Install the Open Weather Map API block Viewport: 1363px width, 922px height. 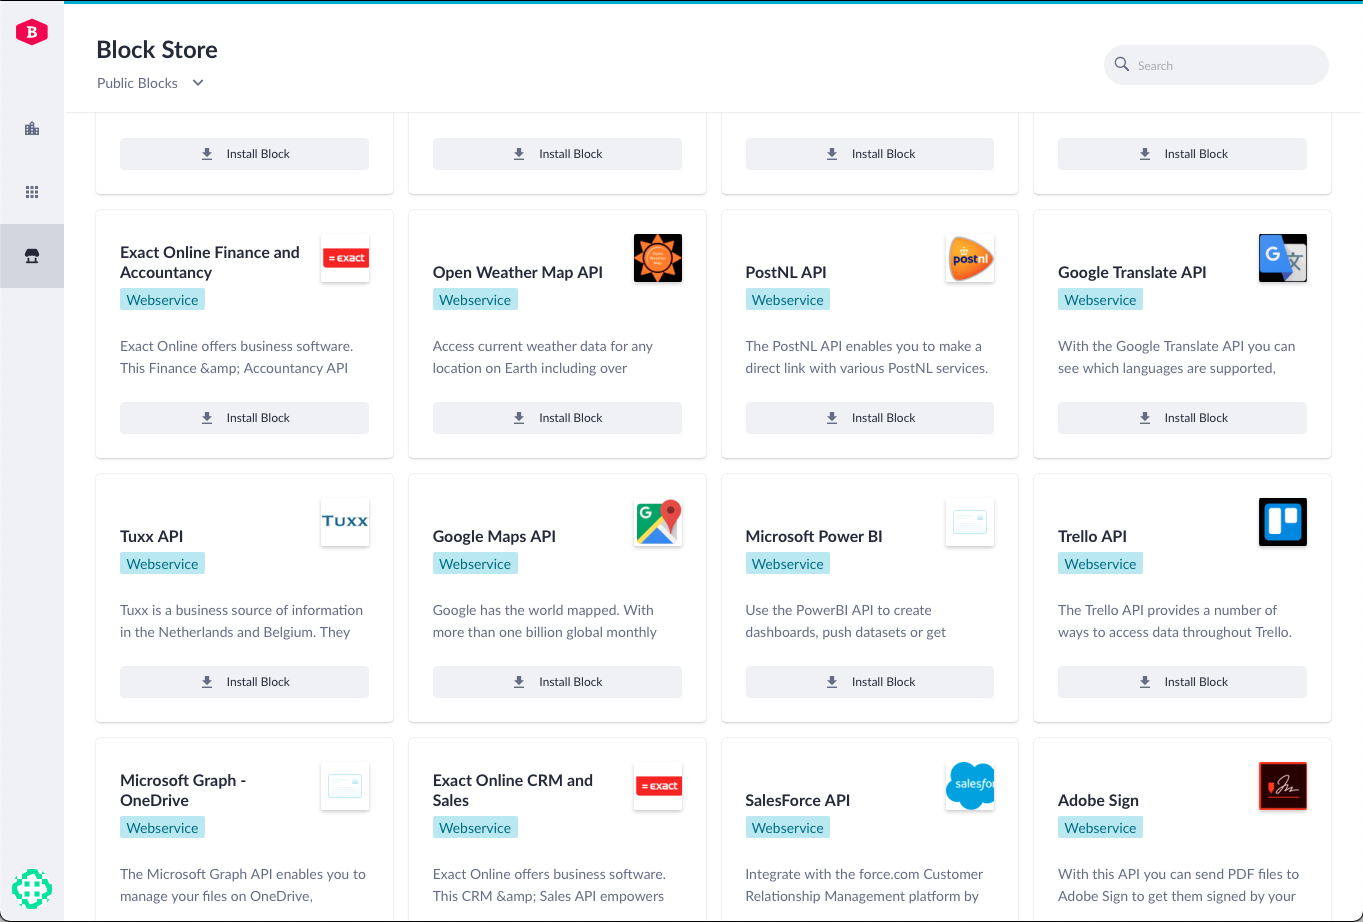(x=556, y=417)
